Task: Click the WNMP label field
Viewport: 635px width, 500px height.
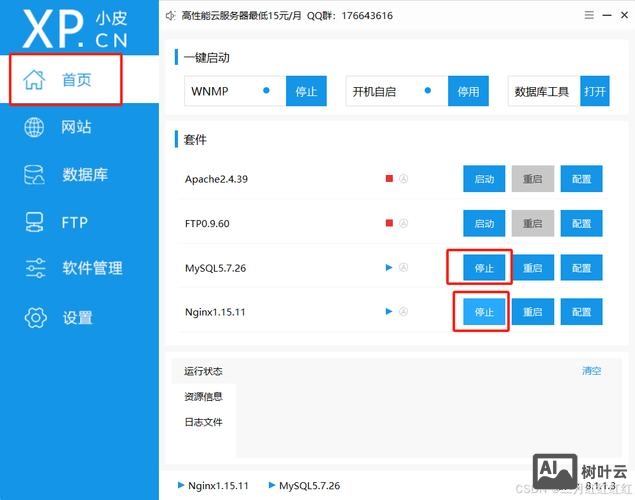Action: (x=235, y=91)
